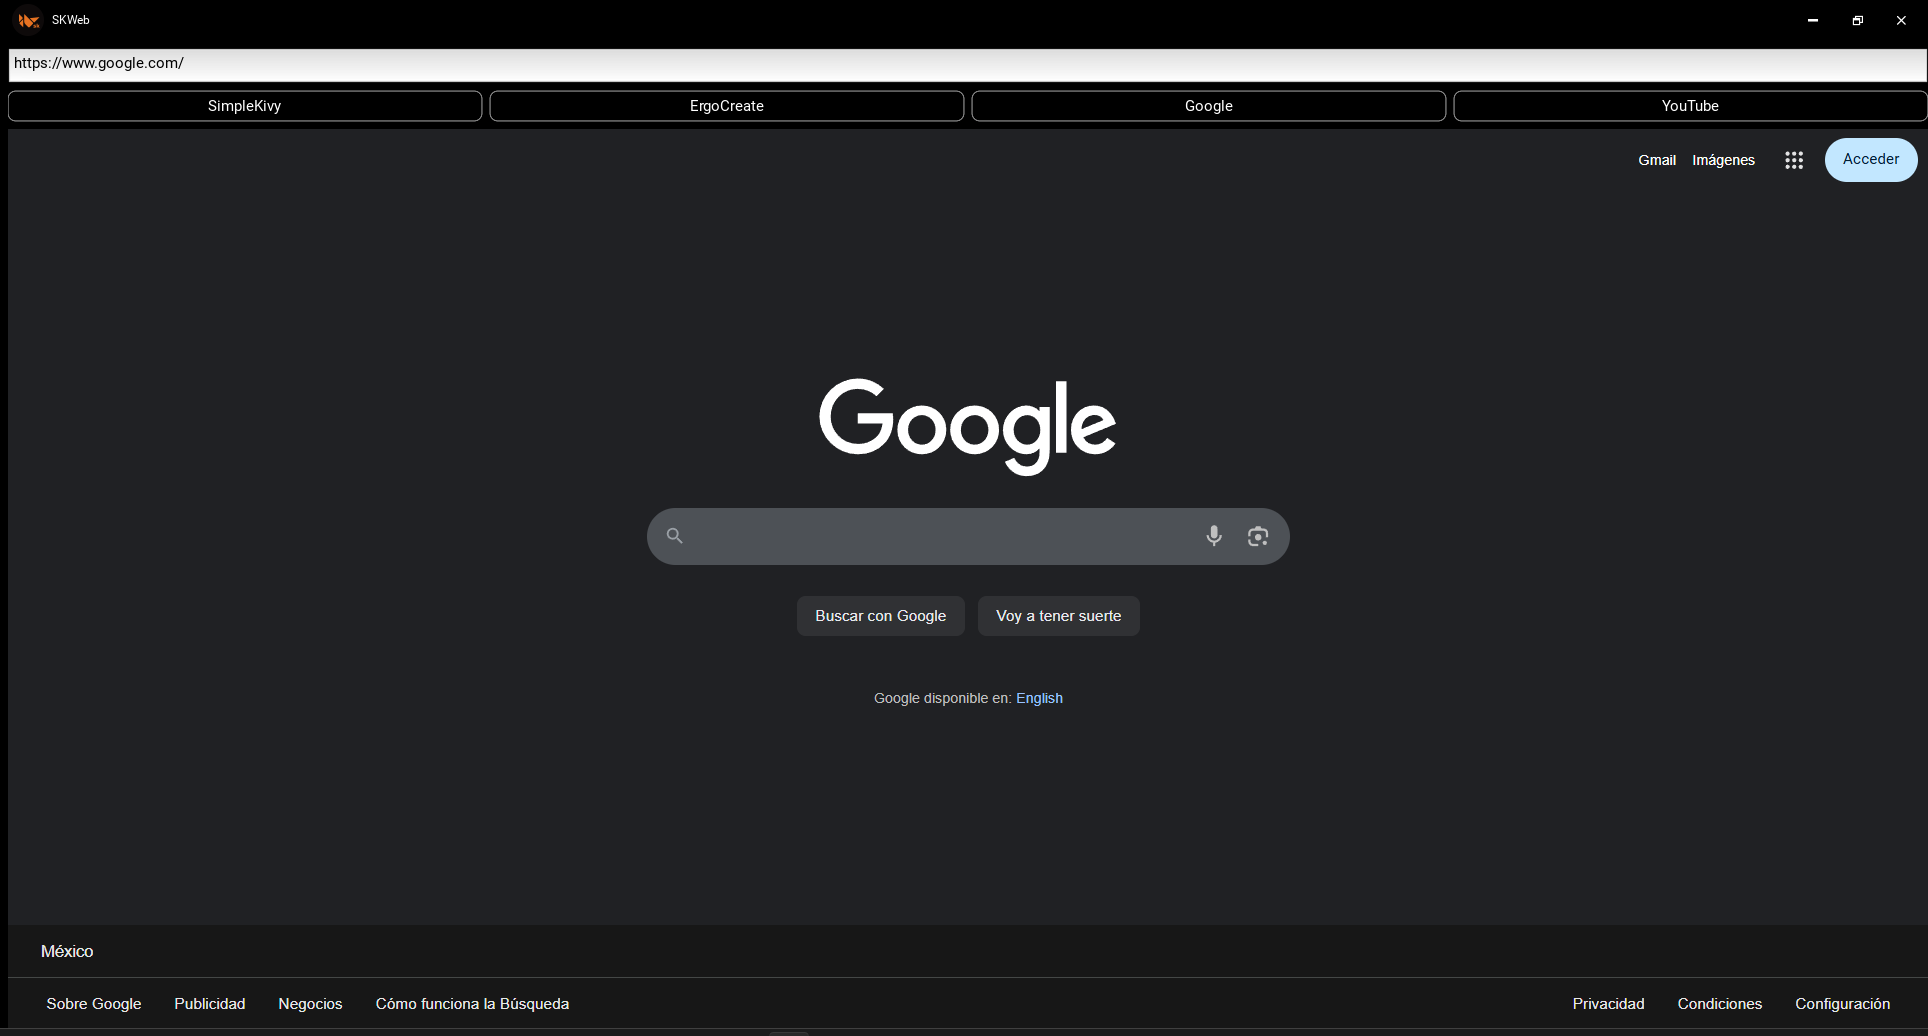Click inside the Google search box

click(940, 536)
